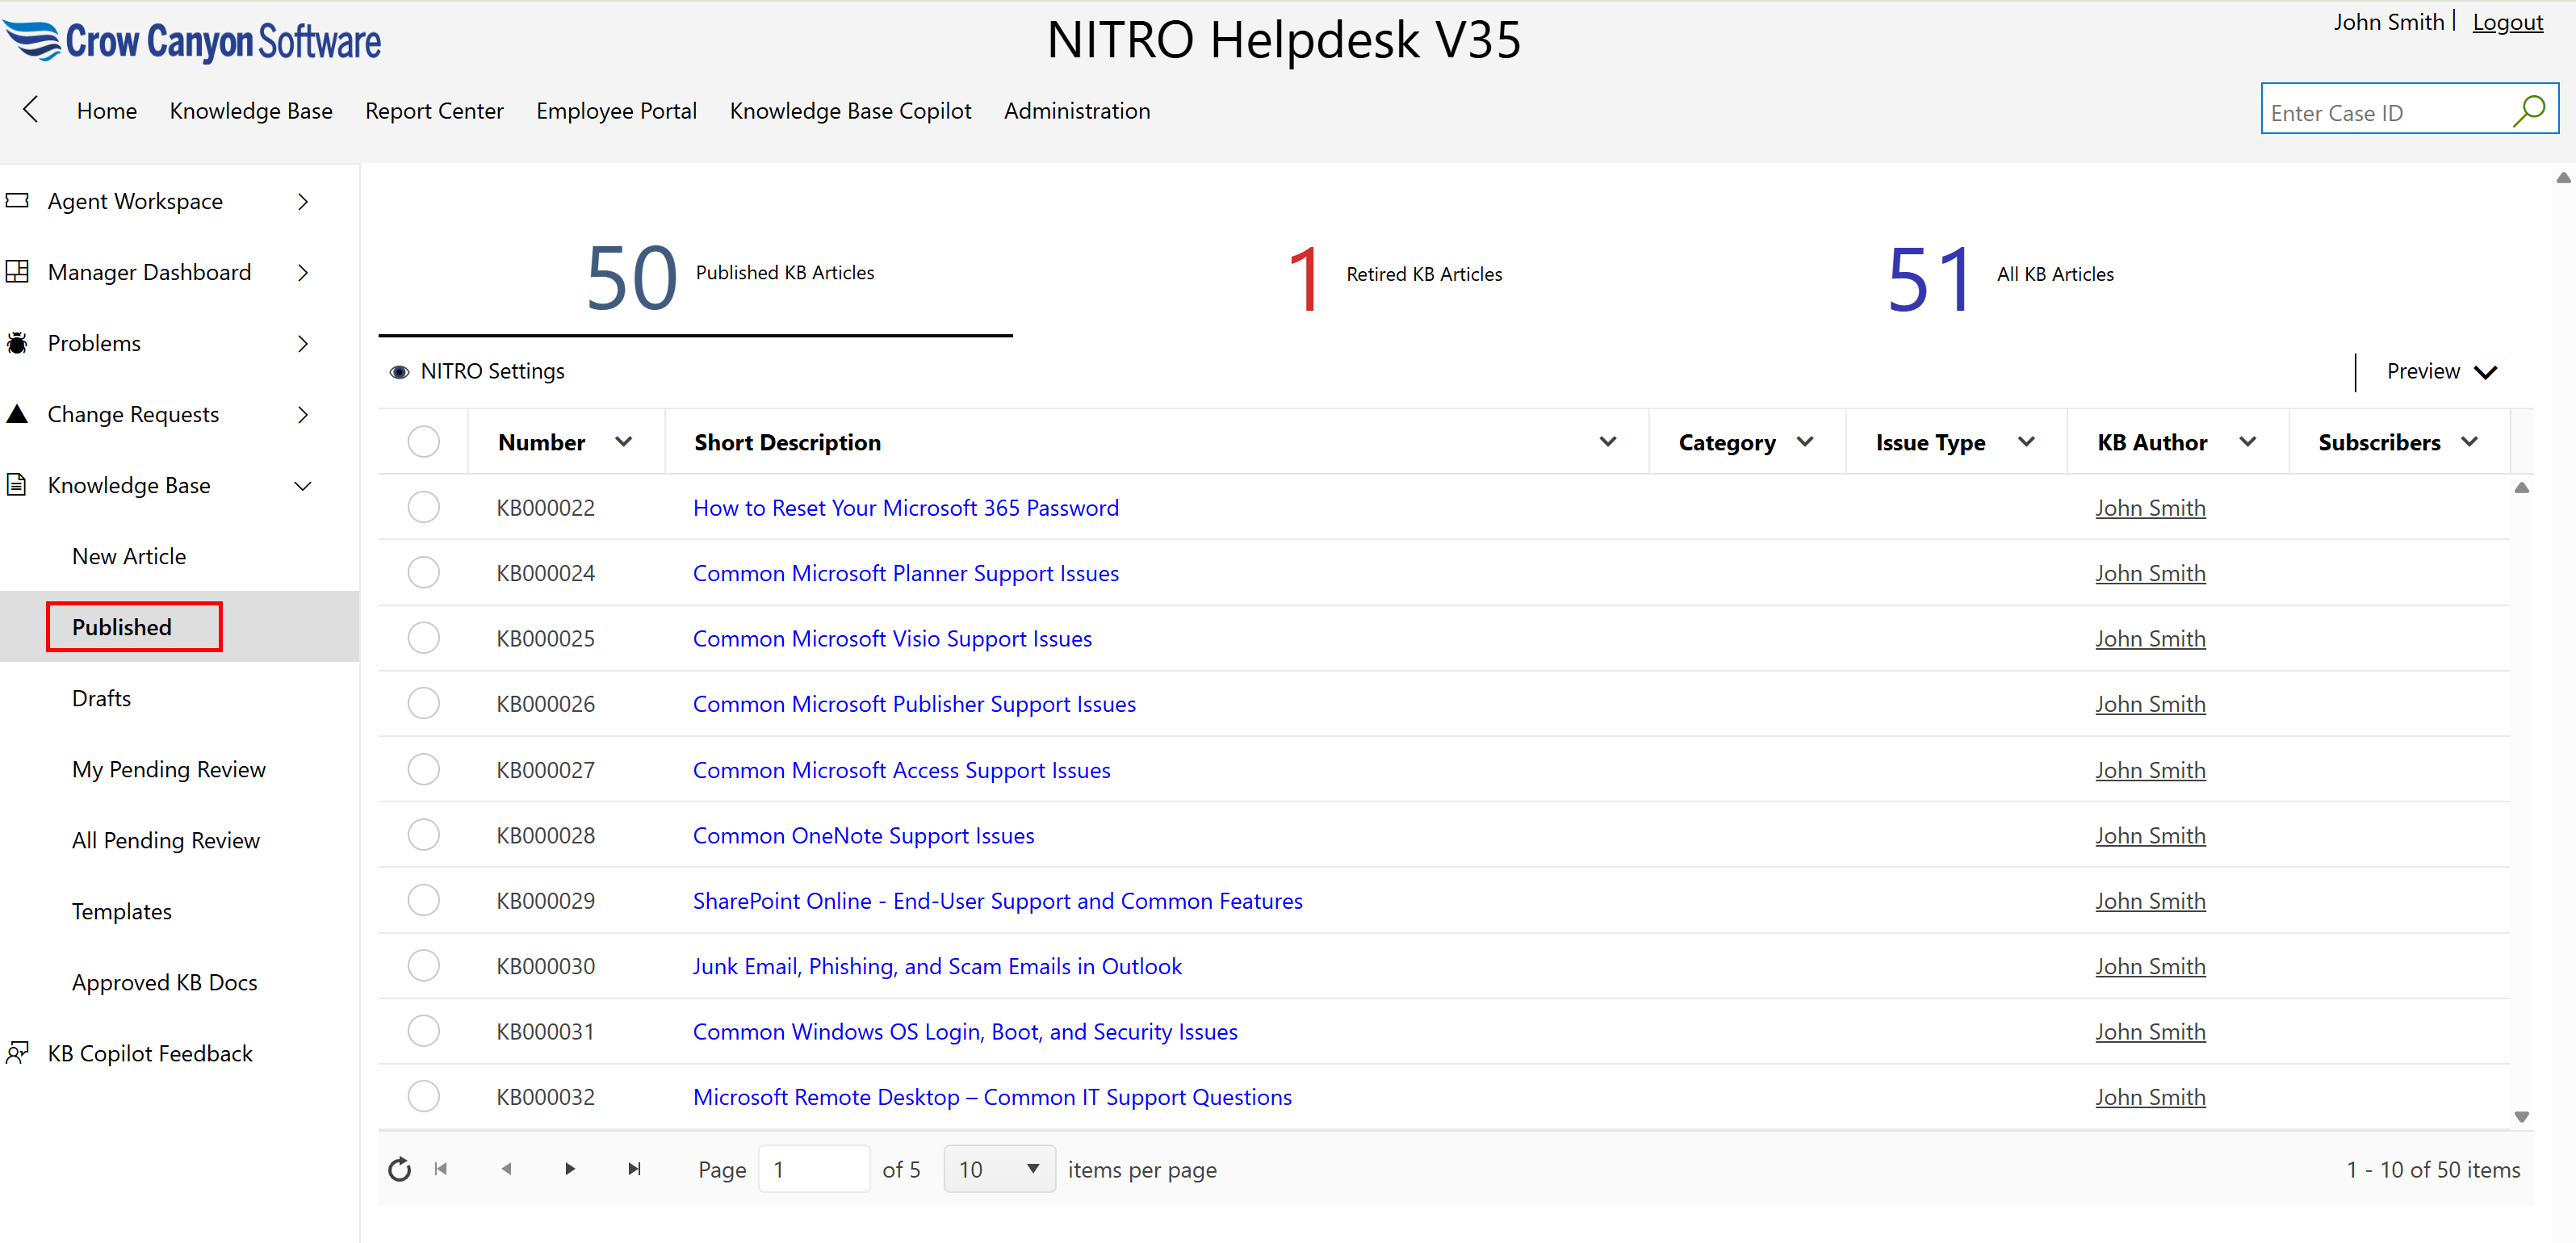
Task: Click the Logout link
Action: (x=2507, y=22)
